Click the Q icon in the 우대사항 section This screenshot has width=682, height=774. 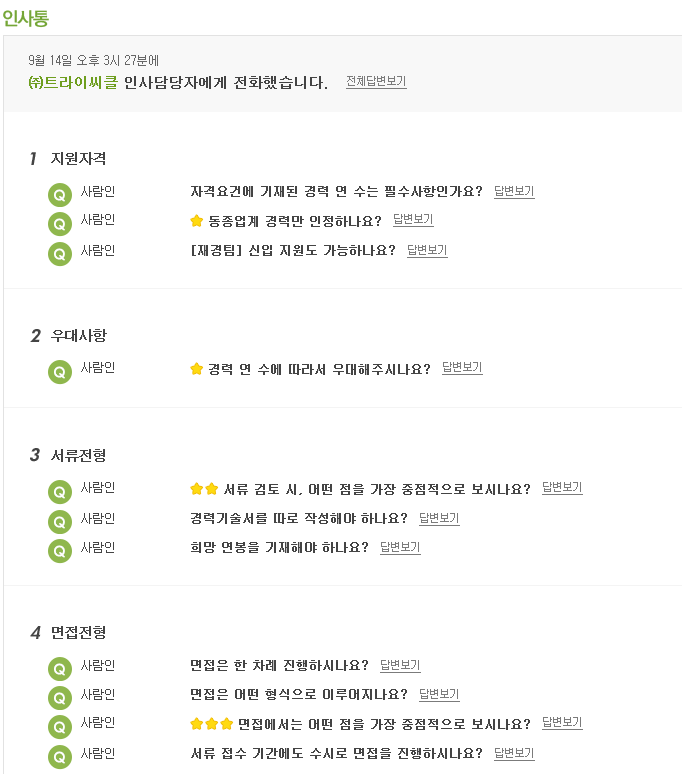(x=60, y=372)
